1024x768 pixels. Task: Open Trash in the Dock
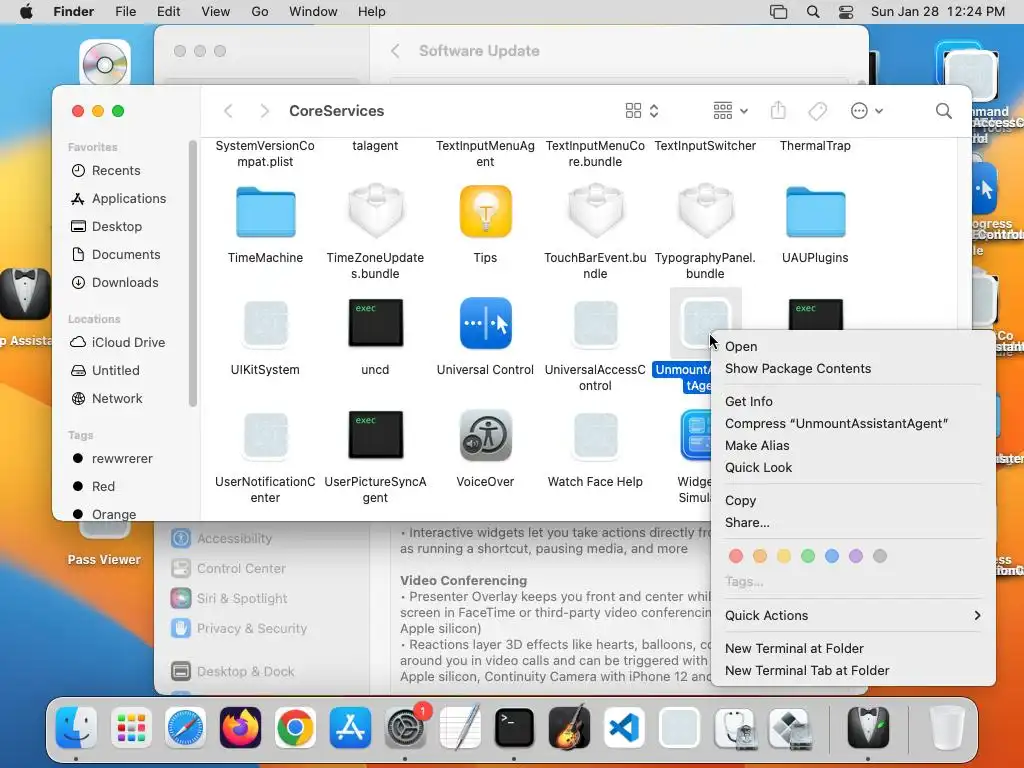[946, 727]
